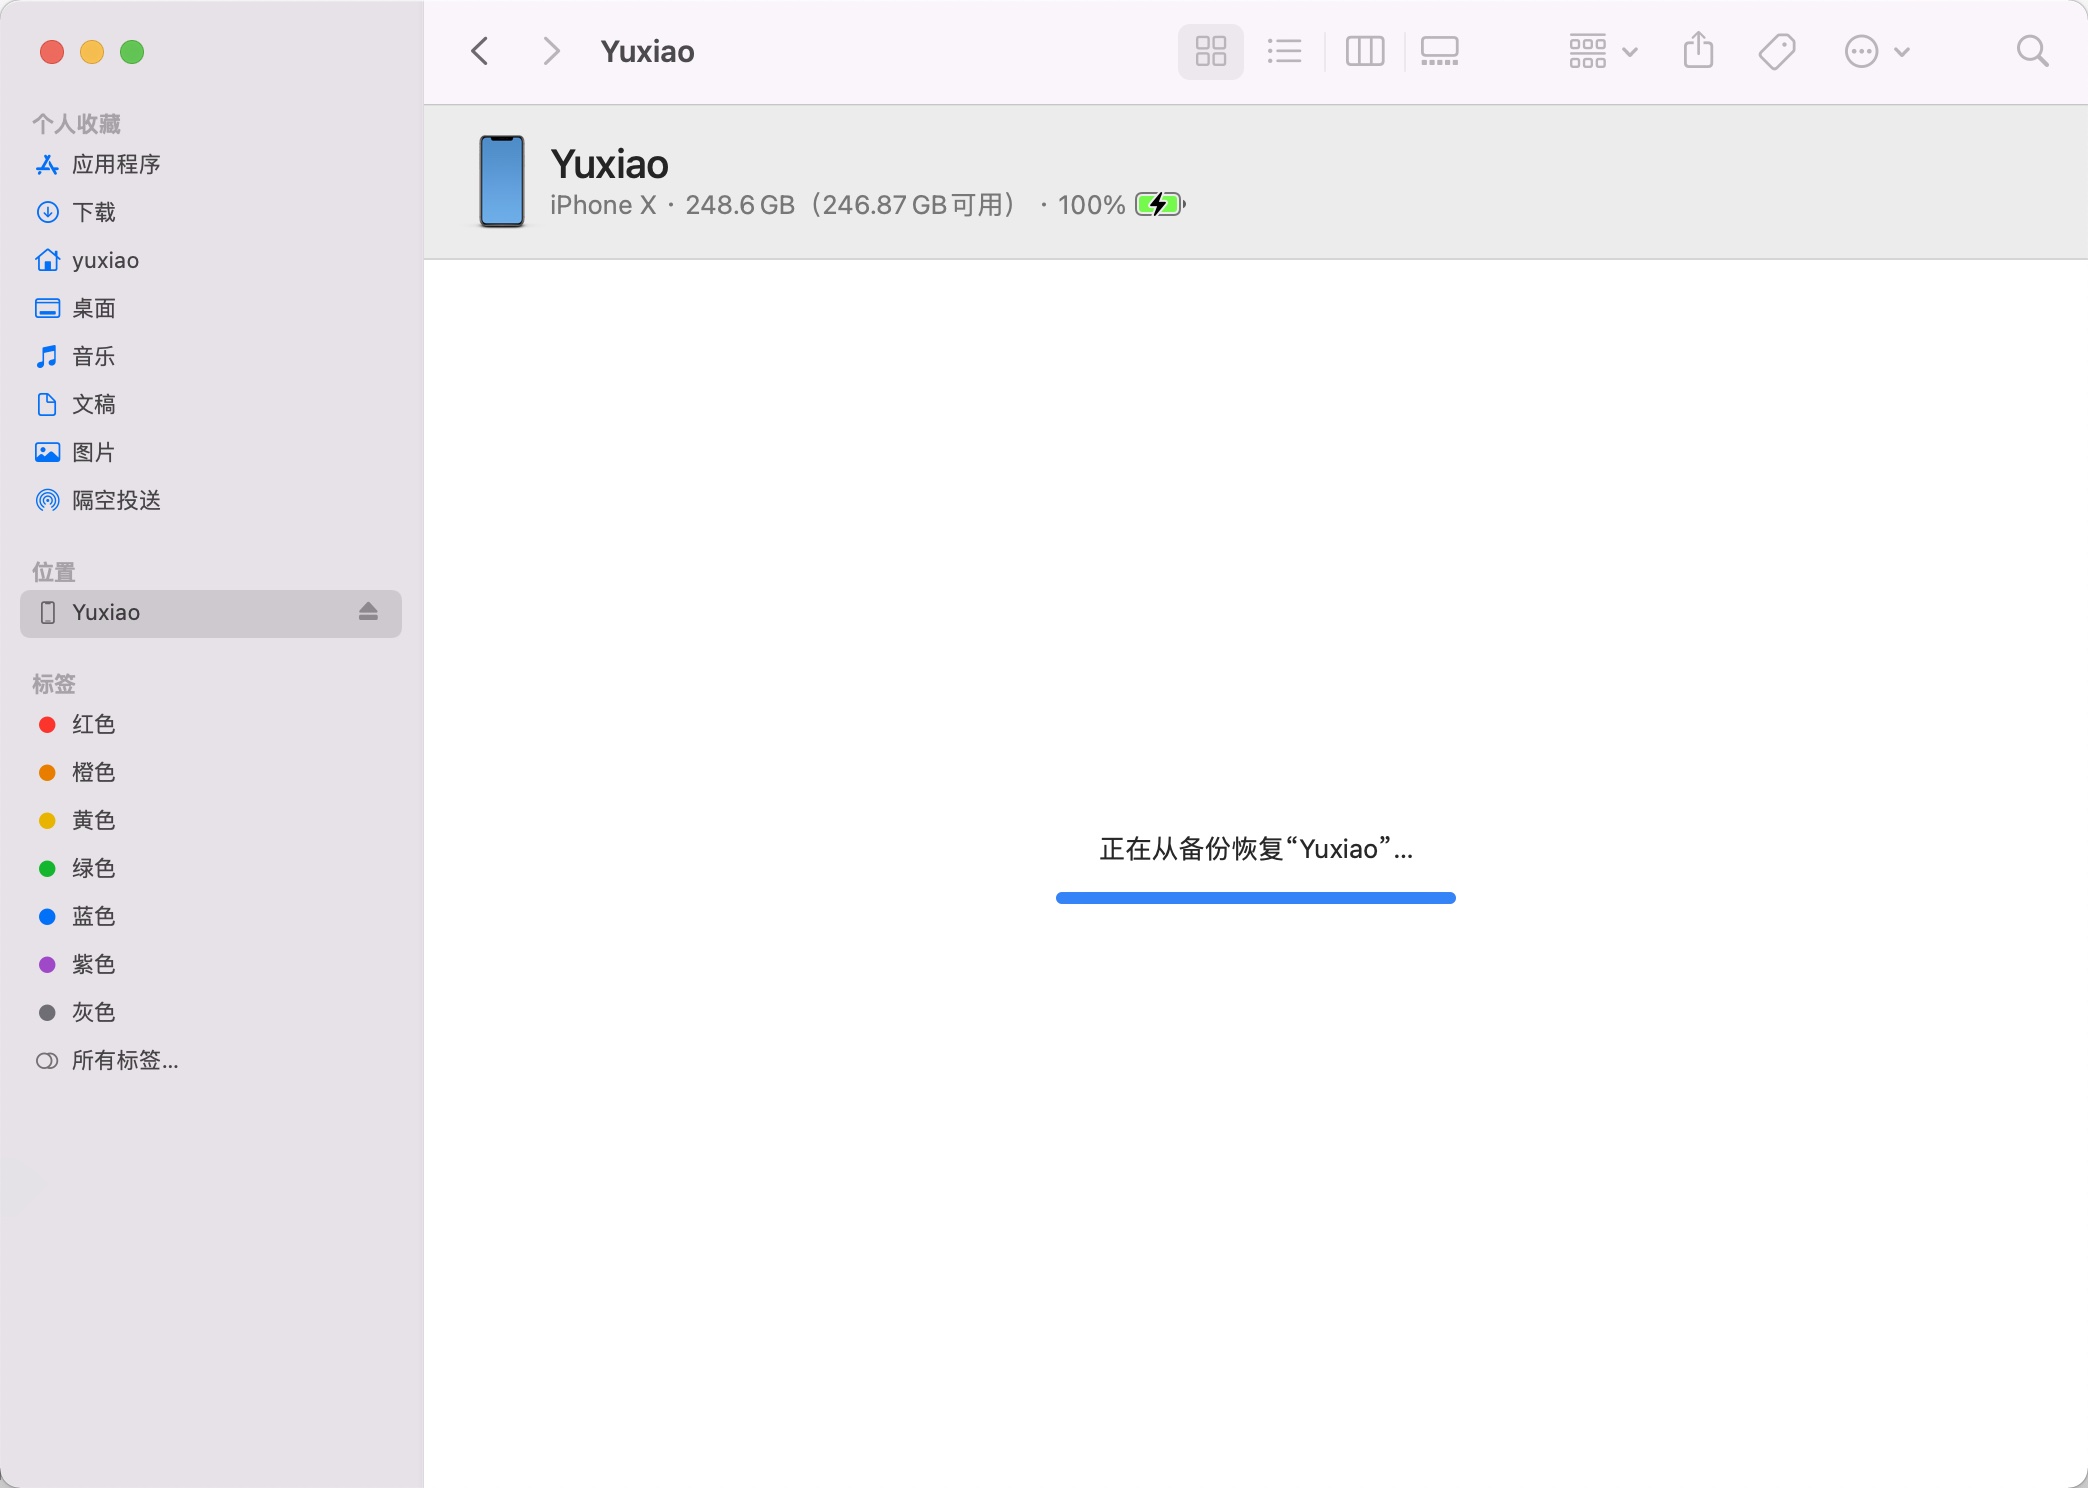This screenshot has width=2088, height=1488.
Task: Click the iPhone X device thumbnail
Action: pyautogui.click(x=502, y=181)
